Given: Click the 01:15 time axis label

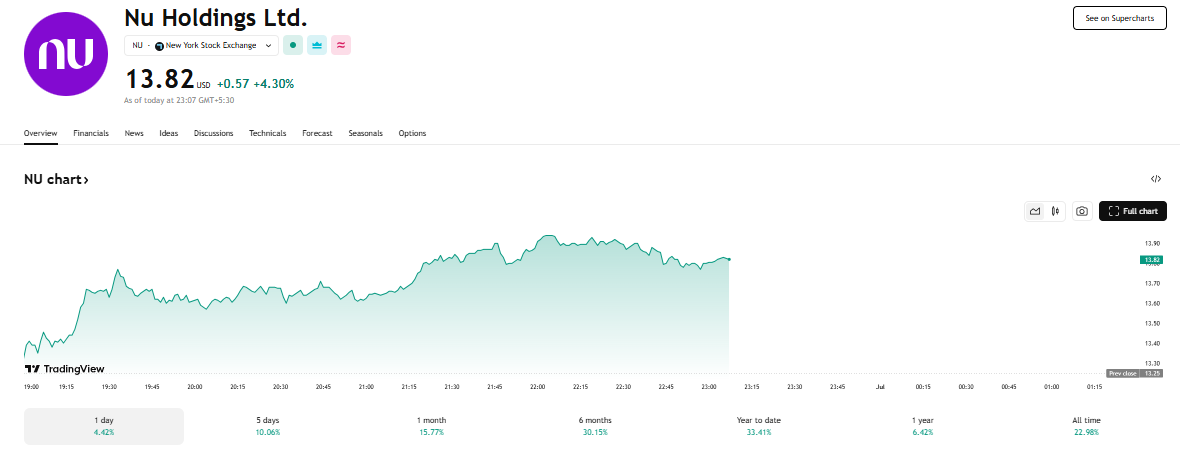Looking at the screenshot, I should tap(1094, 386).
